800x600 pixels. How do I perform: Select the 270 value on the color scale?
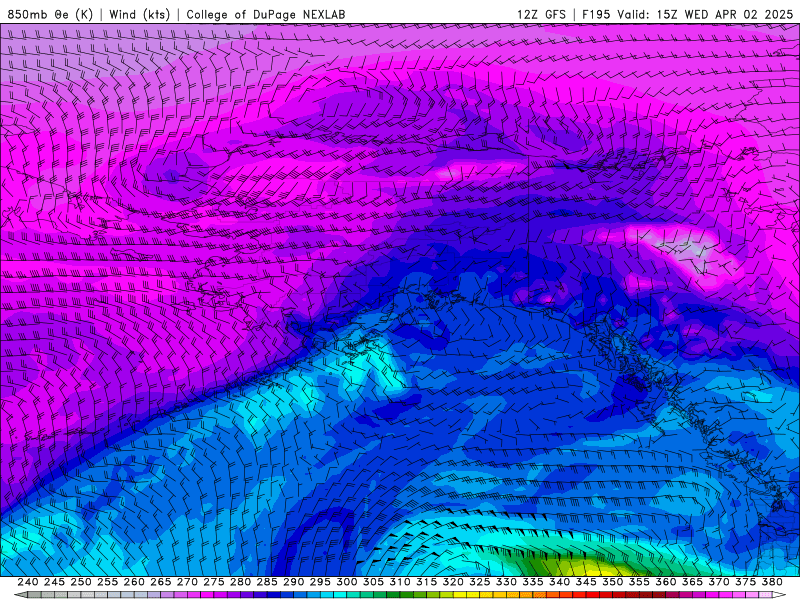click(x=187, y=582)
